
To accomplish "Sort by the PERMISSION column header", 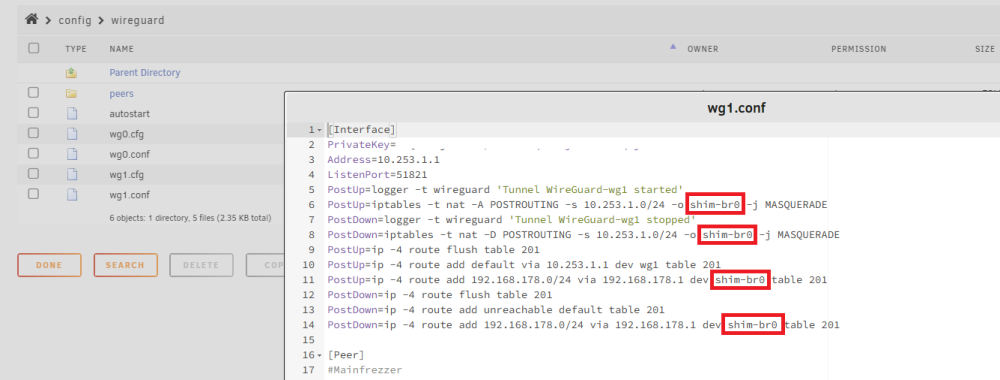I will [858, 48].
